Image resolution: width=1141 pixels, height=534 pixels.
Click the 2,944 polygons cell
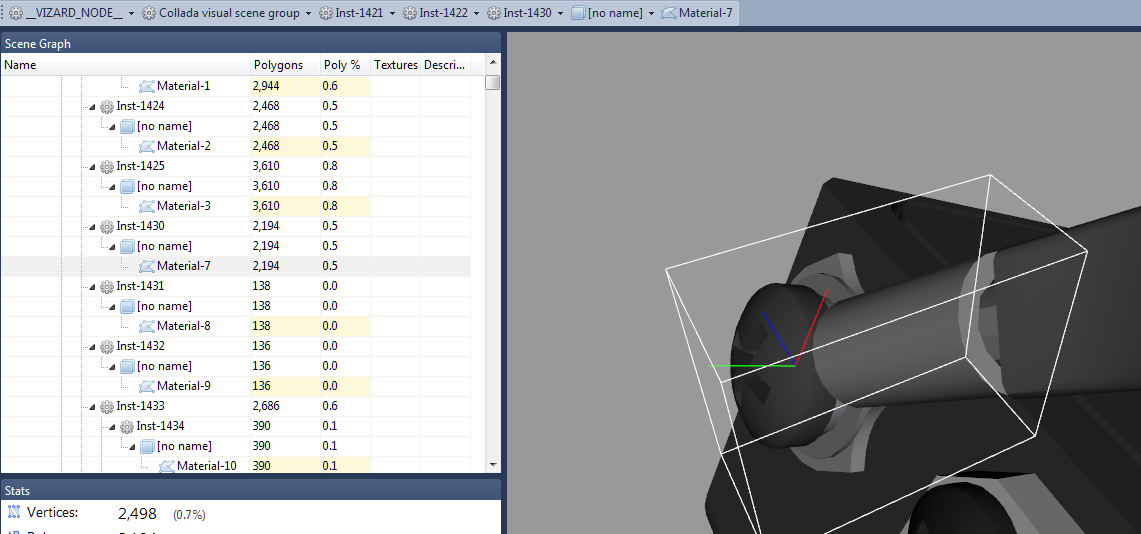pyautogui.click(x=285, y=86)
